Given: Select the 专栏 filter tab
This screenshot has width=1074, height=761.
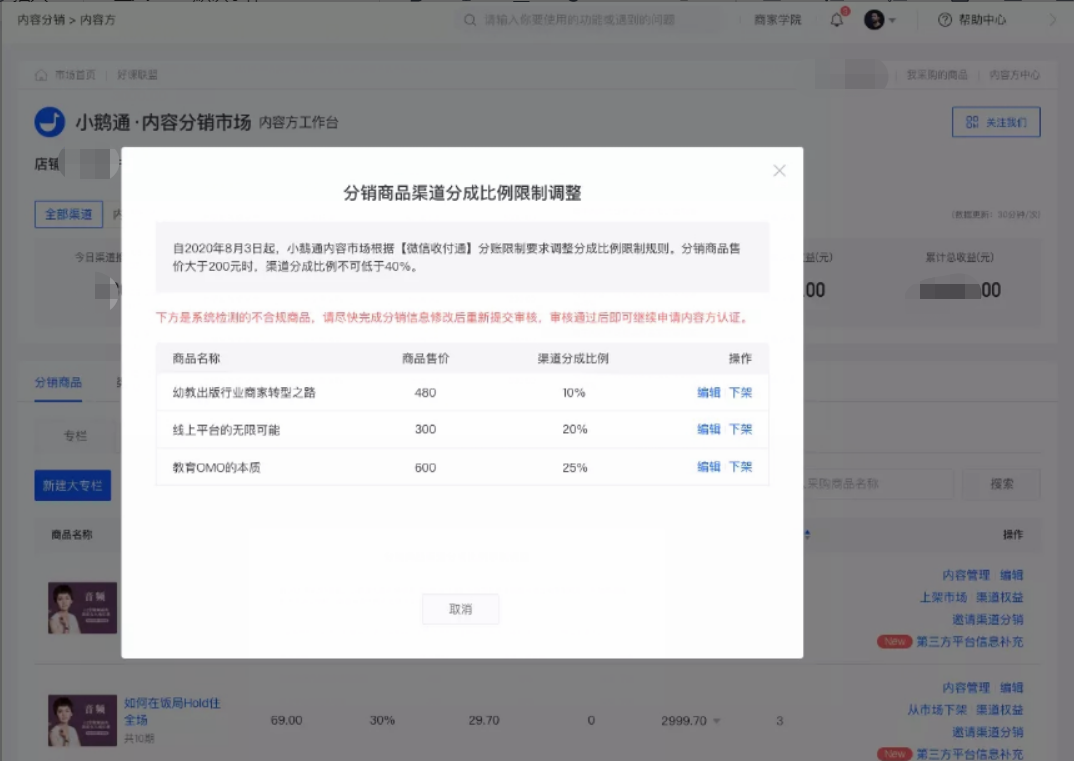Looking at the screenshot, I should (75, 436).
